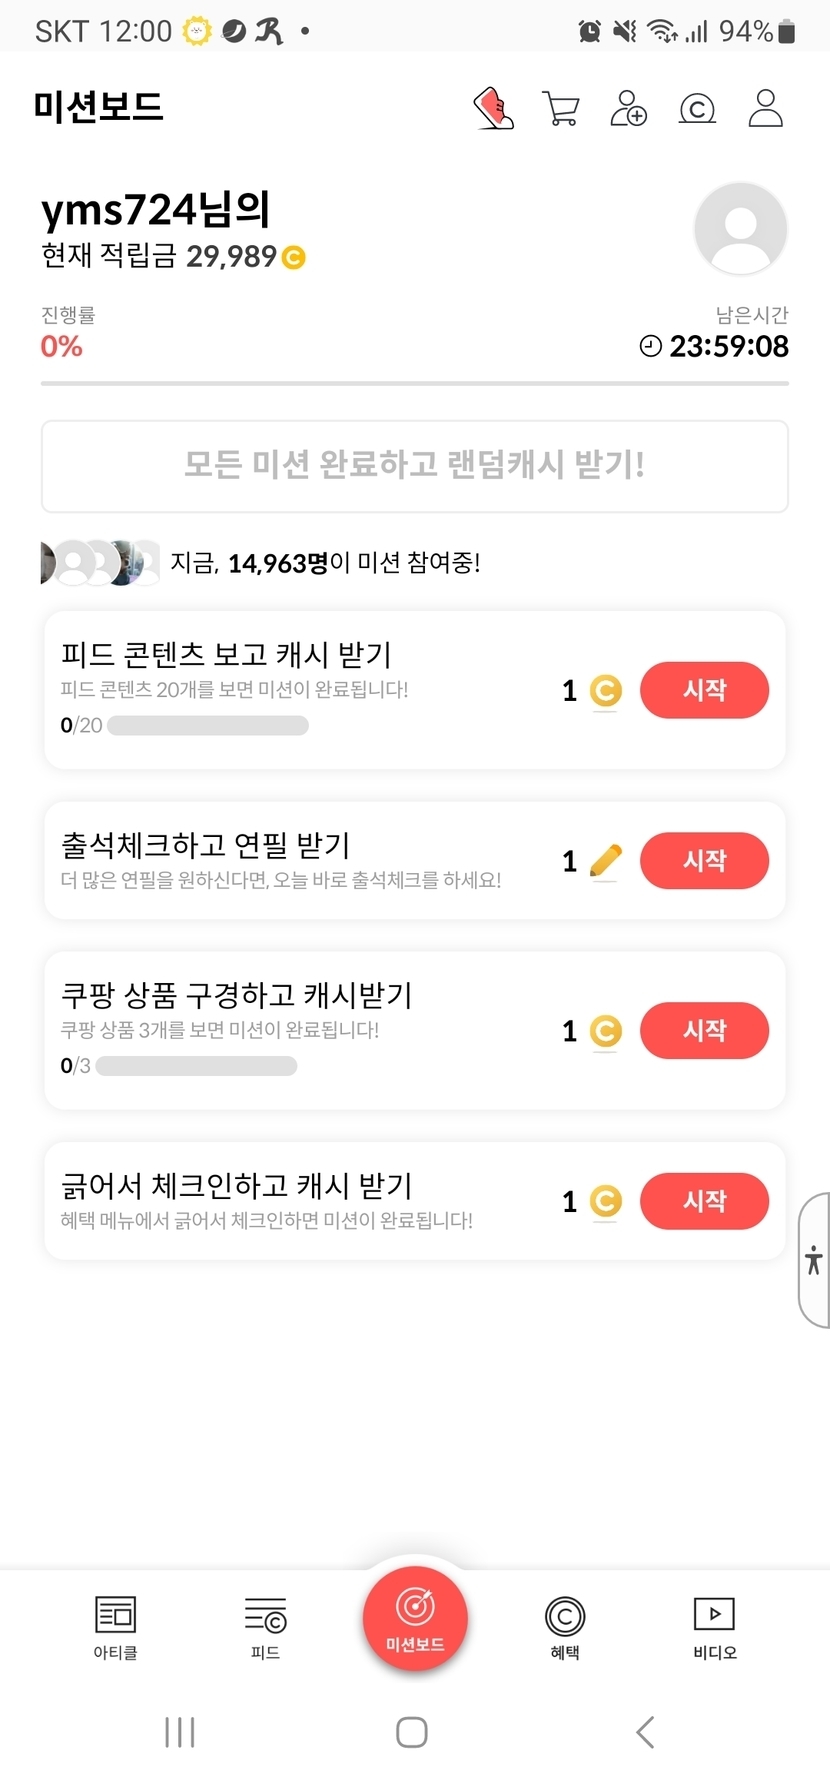Screen dimensions: 830x1780
Task: Start the Coupang product browsing mission
Action: pos(704,1030)
